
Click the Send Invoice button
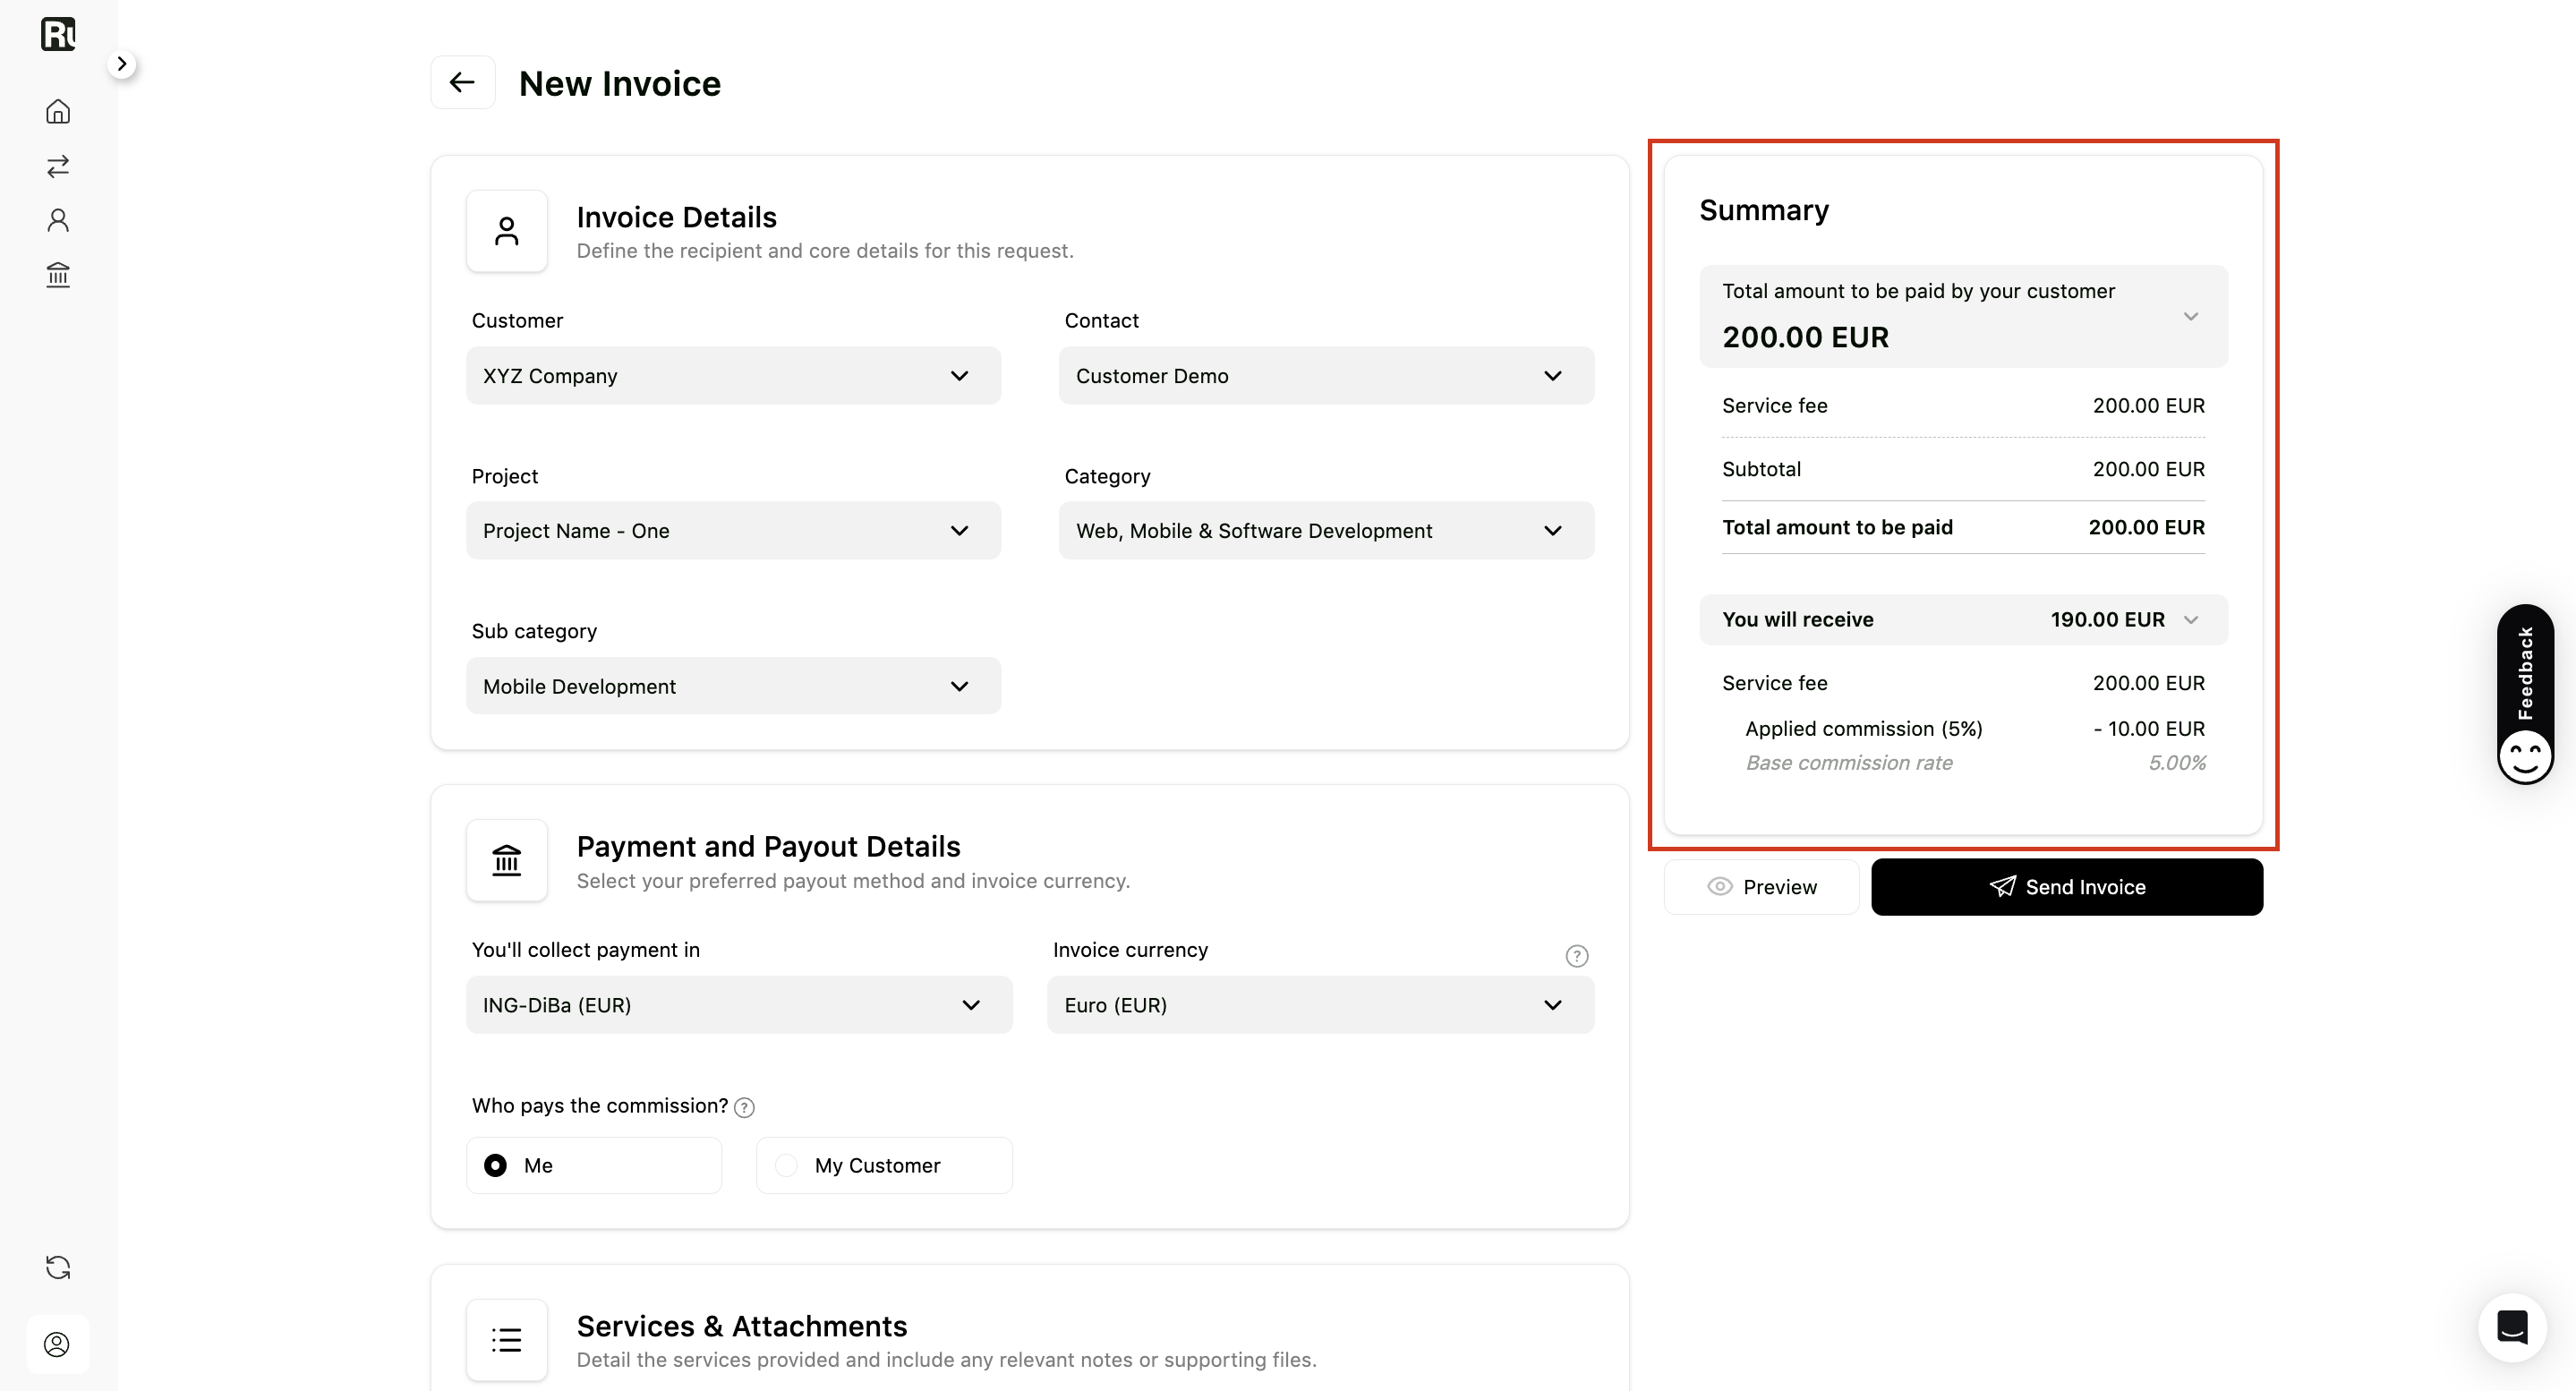pos(2067,887)
